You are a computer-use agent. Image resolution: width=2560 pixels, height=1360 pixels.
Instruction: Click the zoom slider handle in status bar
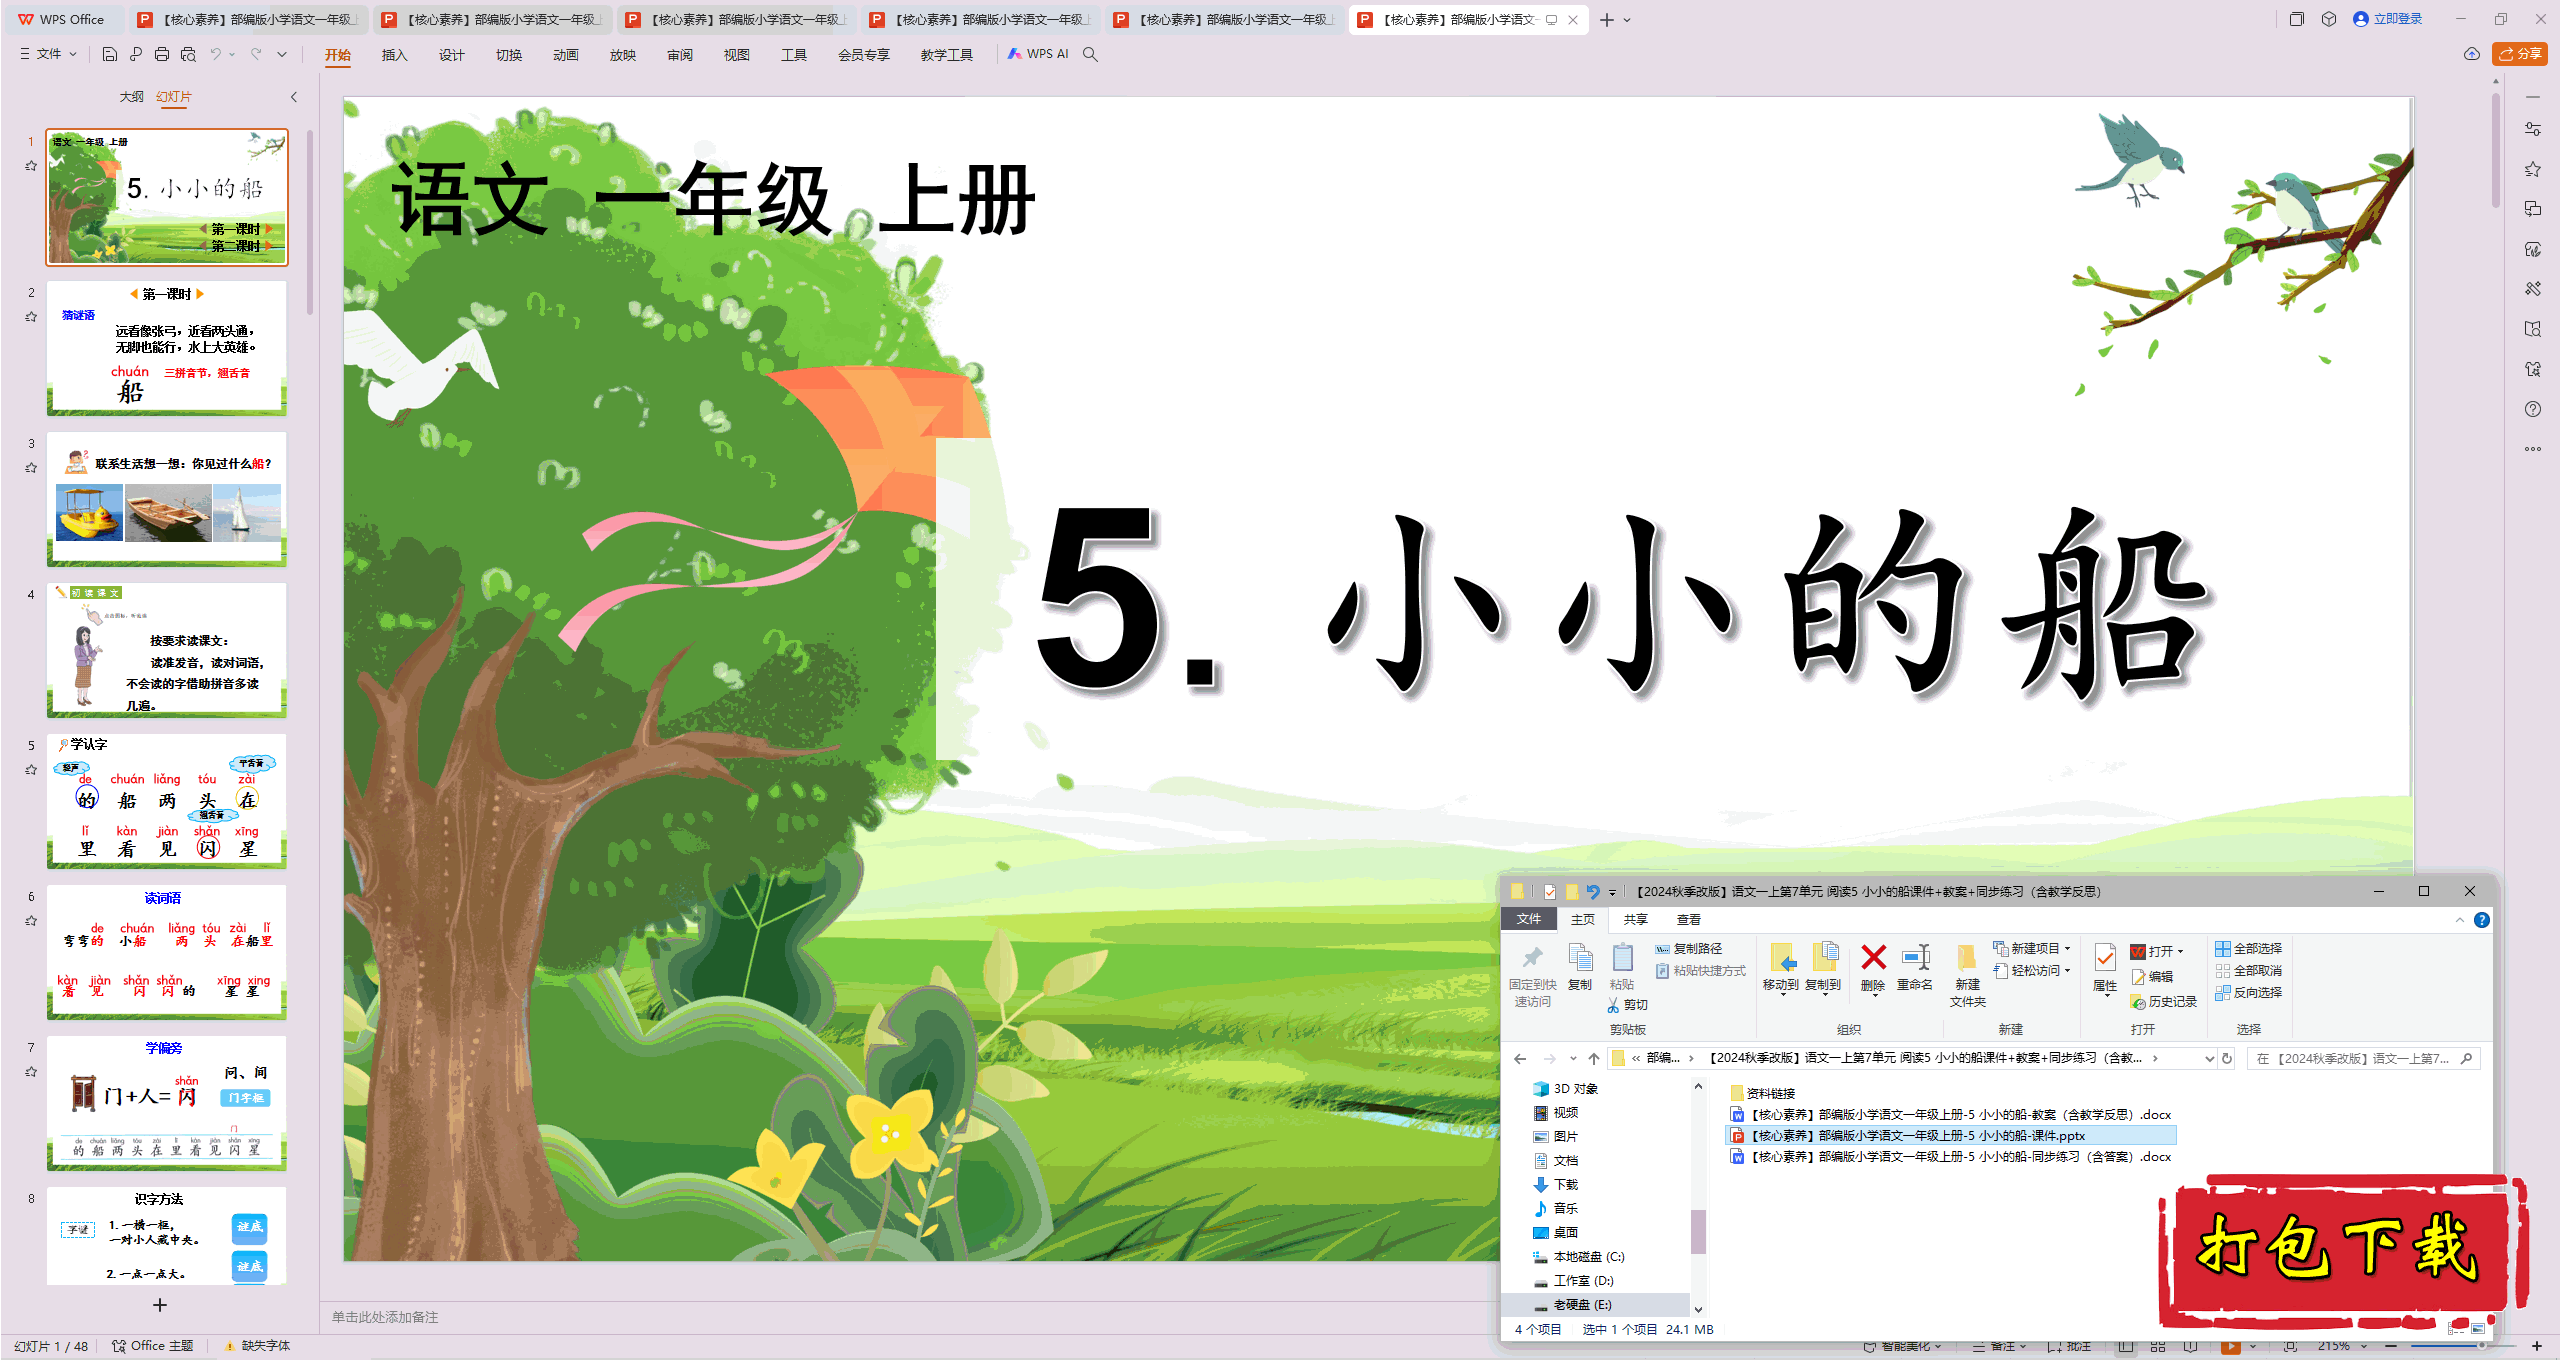pyautogui.click(x=2481, y=1347)
